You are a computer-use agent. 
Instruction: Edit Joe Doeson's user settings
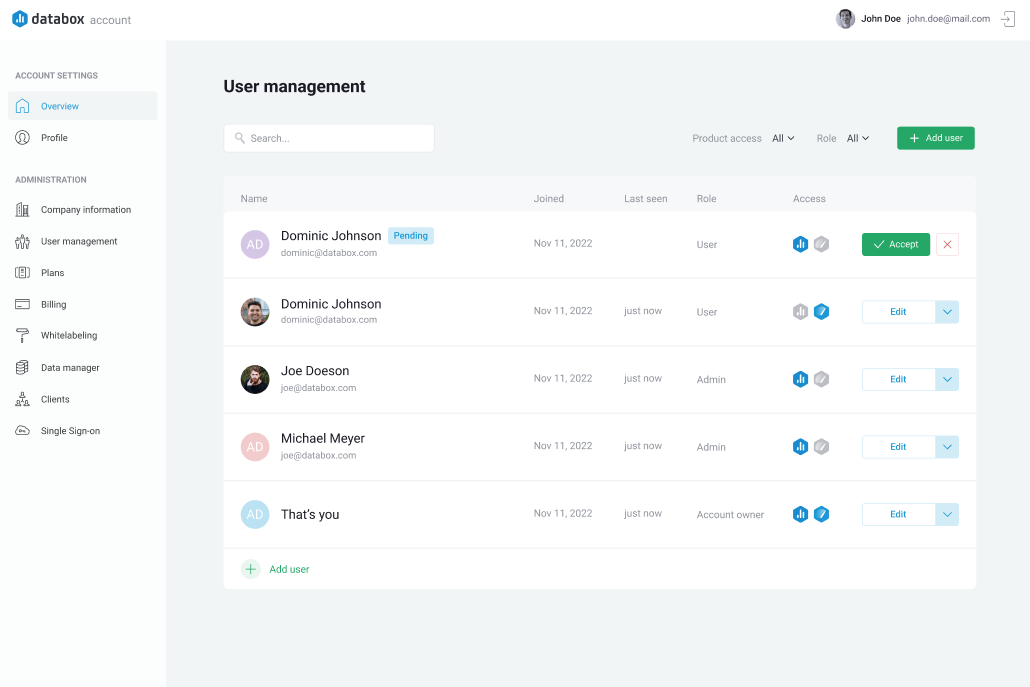tap(898, 379)
